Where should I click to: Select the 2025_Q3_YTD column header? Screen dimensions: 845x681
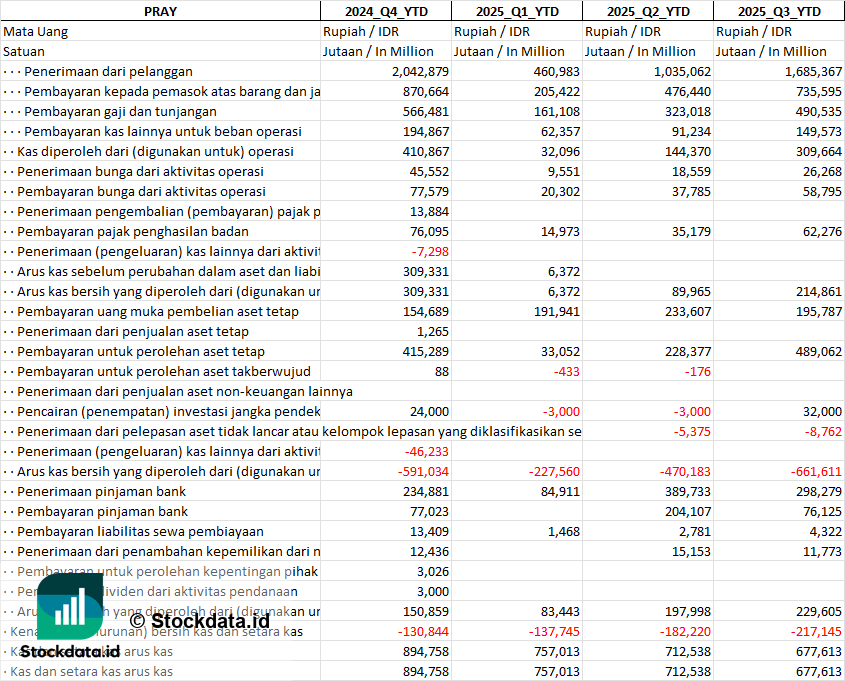click(x=779, y=11)
